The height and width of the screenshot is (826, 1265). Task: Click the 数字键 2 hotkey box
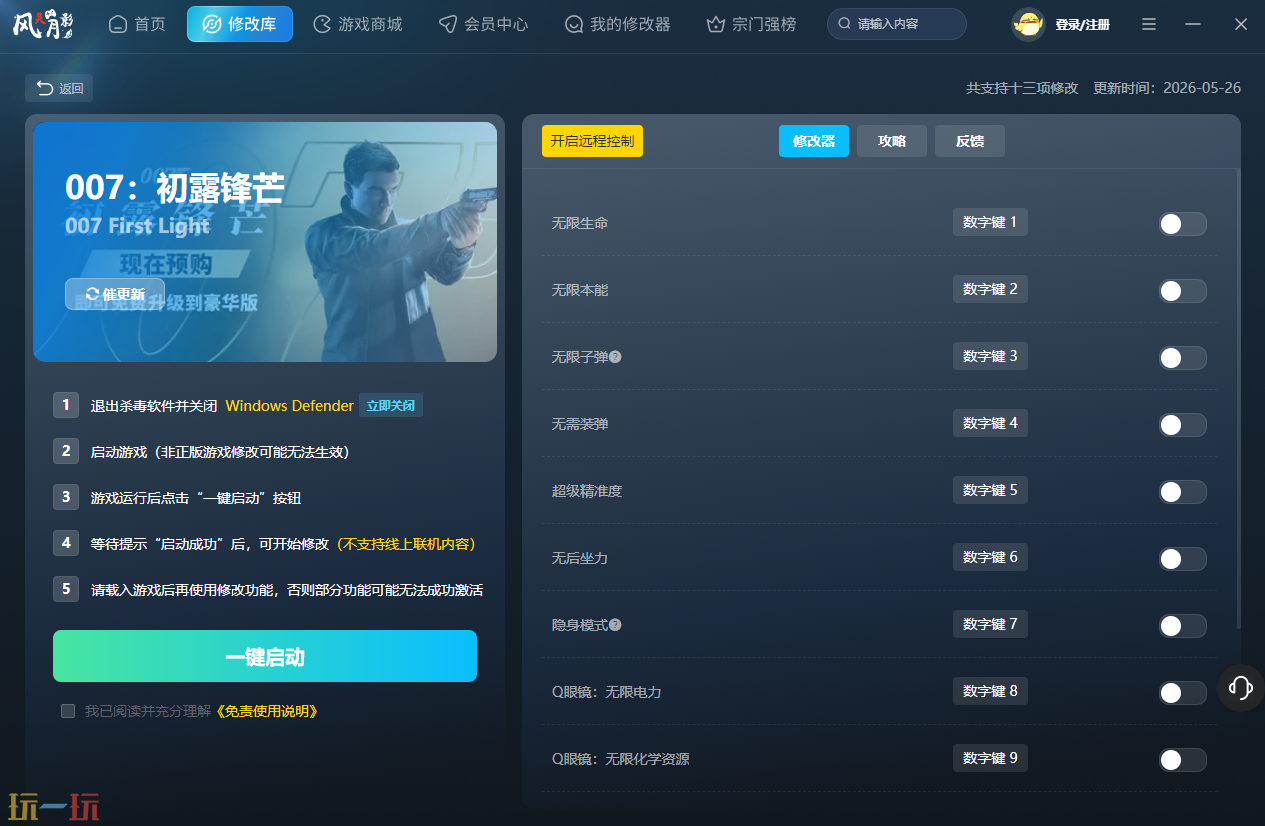(990, 289)
